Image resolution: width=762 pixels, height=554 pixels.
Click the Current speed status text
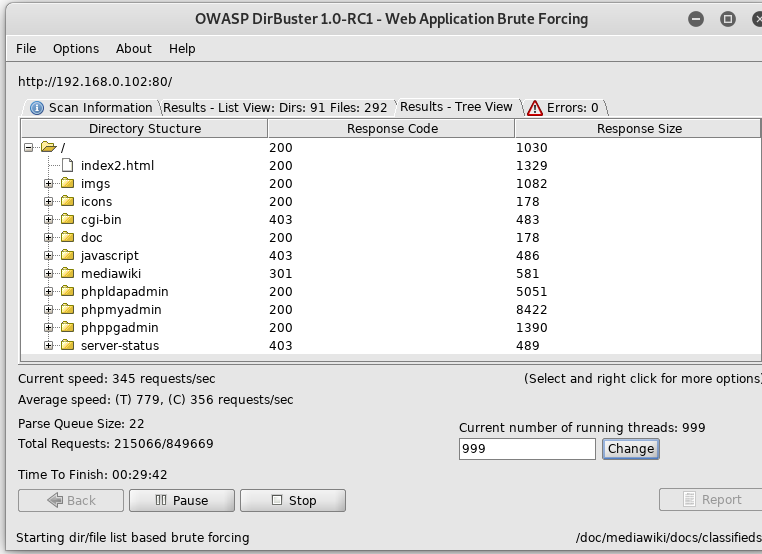click(117, 379)
